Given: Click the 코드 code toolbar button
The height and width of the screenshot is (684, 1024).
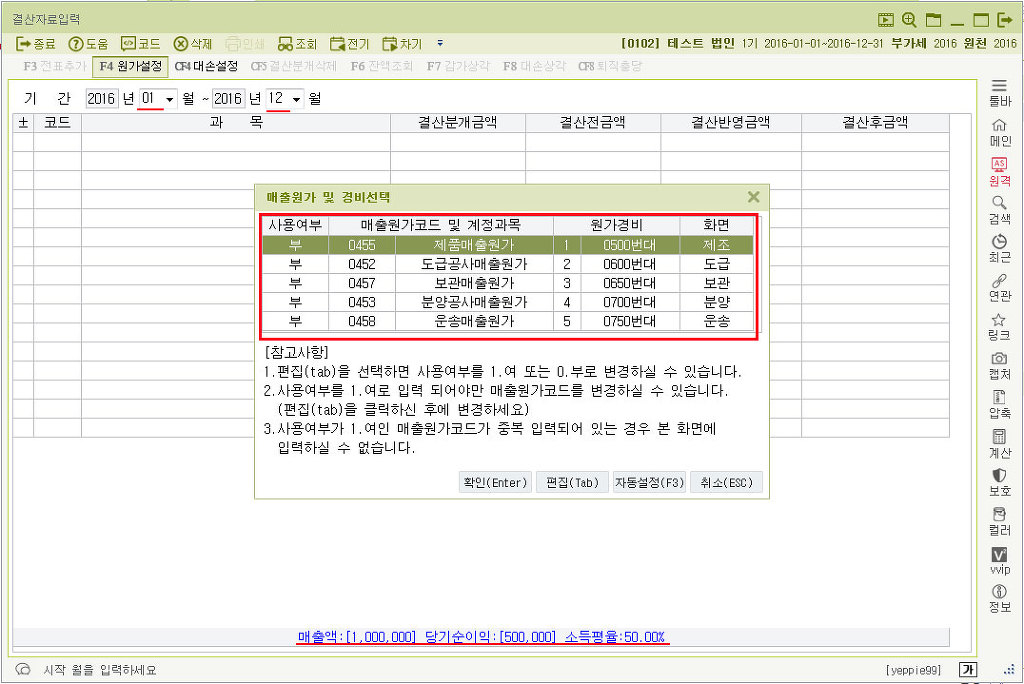Looking at the screenshot, I should point(140,44).
